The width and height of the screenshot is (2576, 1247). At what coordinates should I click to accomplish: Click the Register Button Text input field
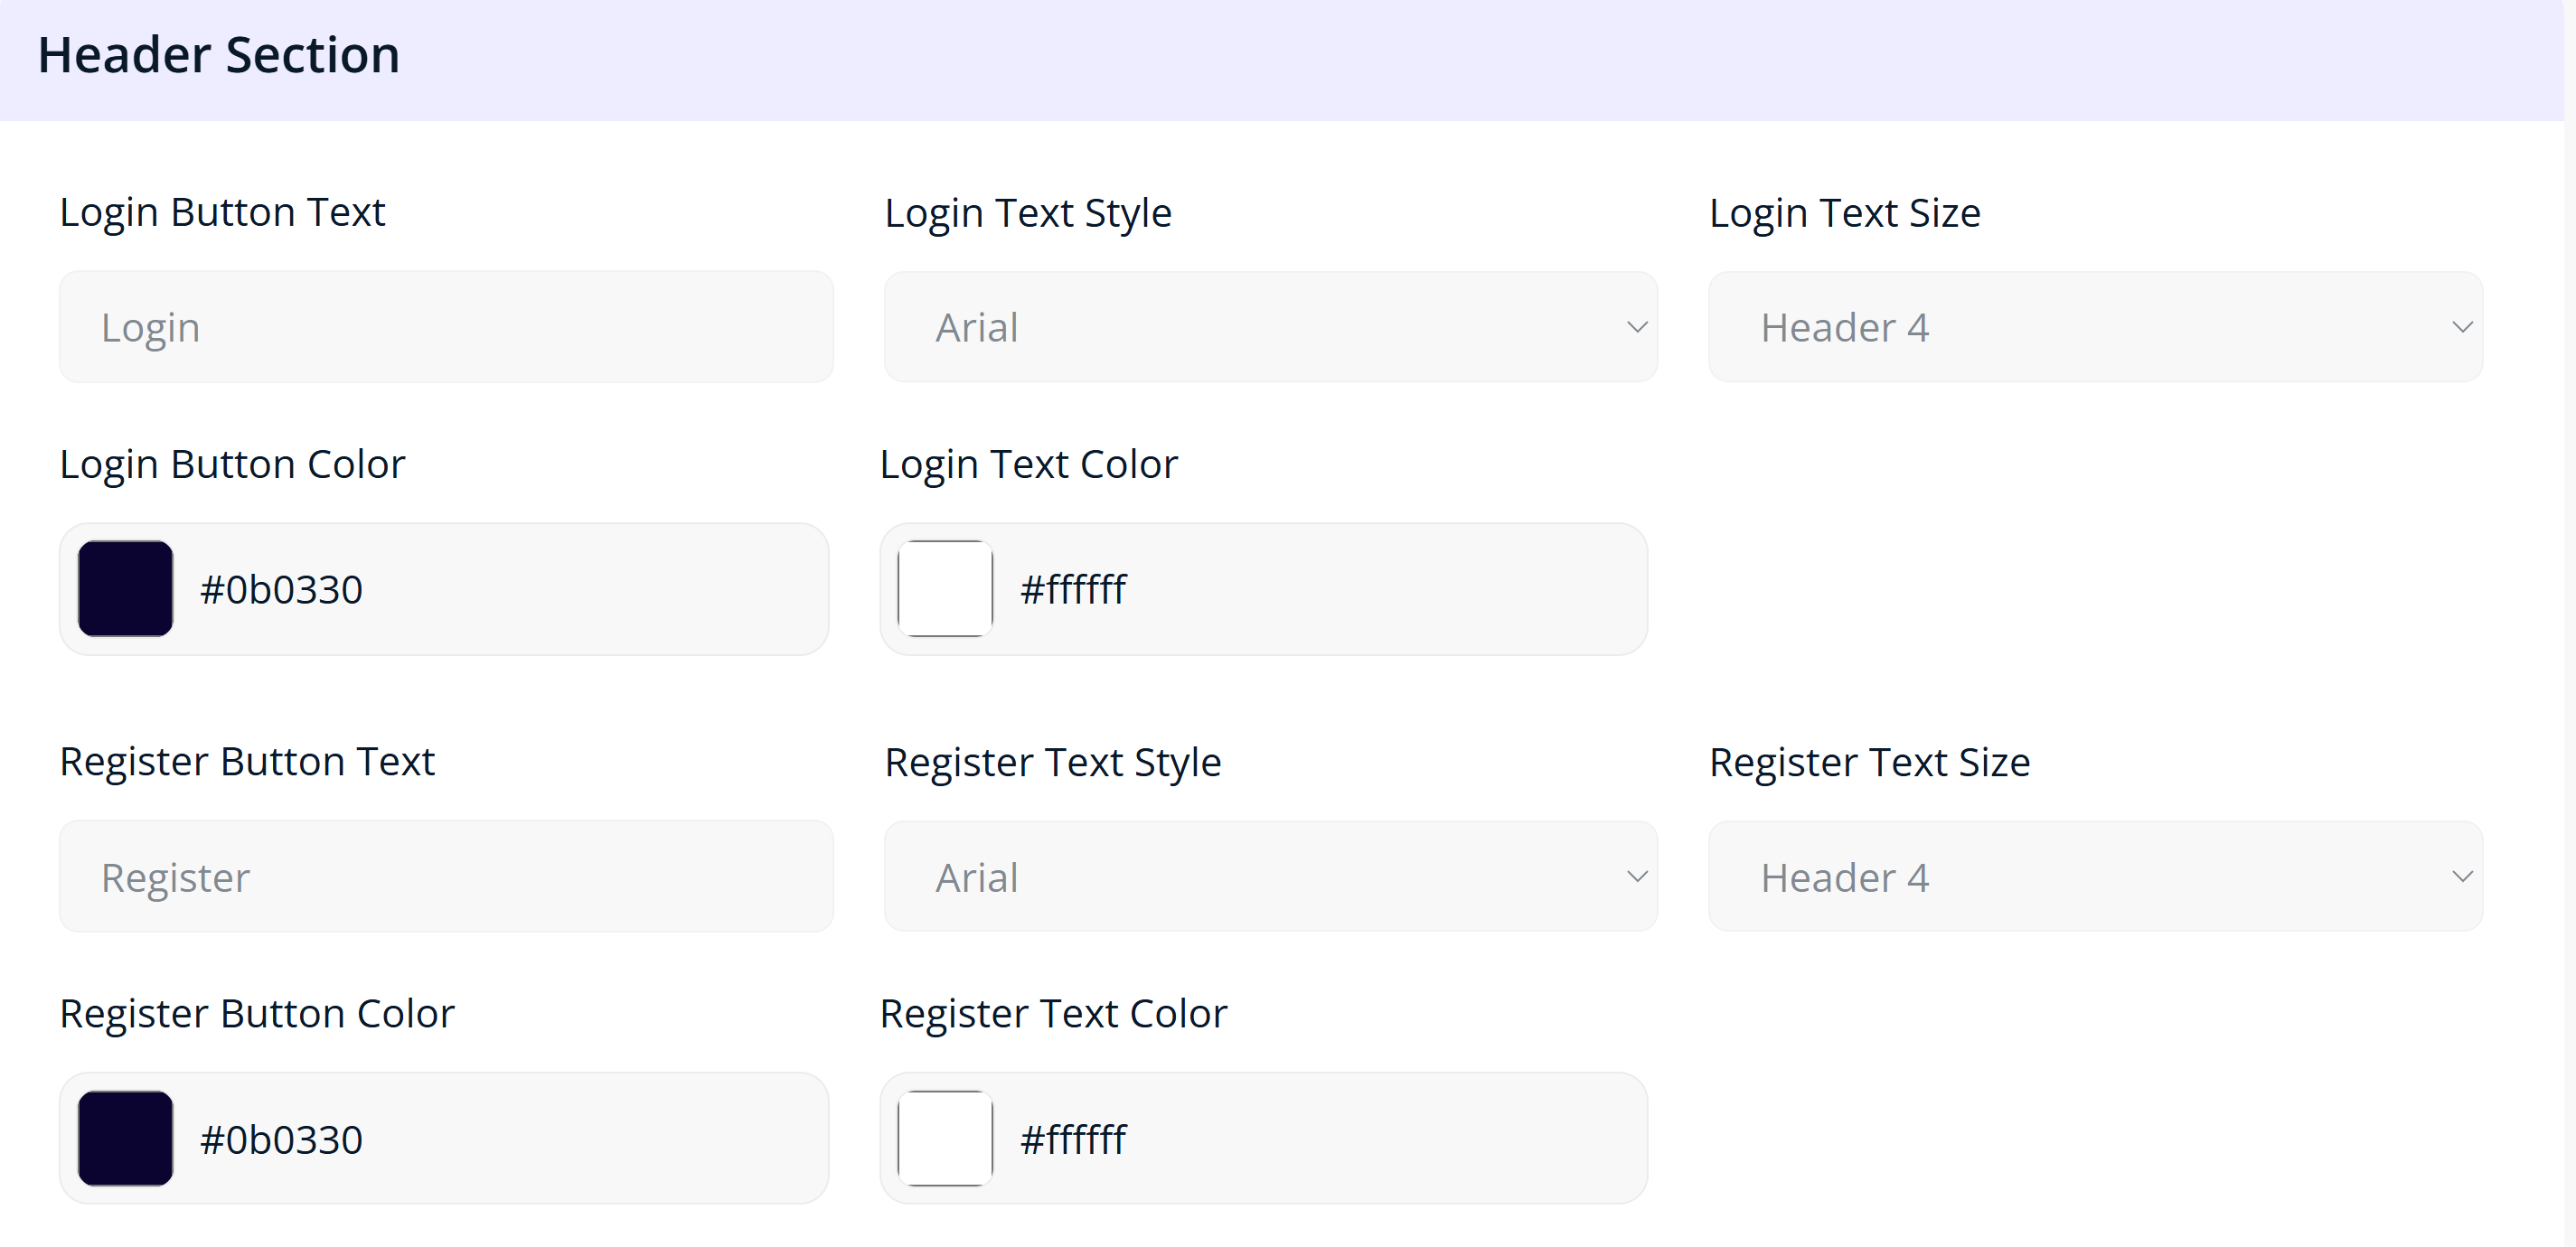coord(446,876)
